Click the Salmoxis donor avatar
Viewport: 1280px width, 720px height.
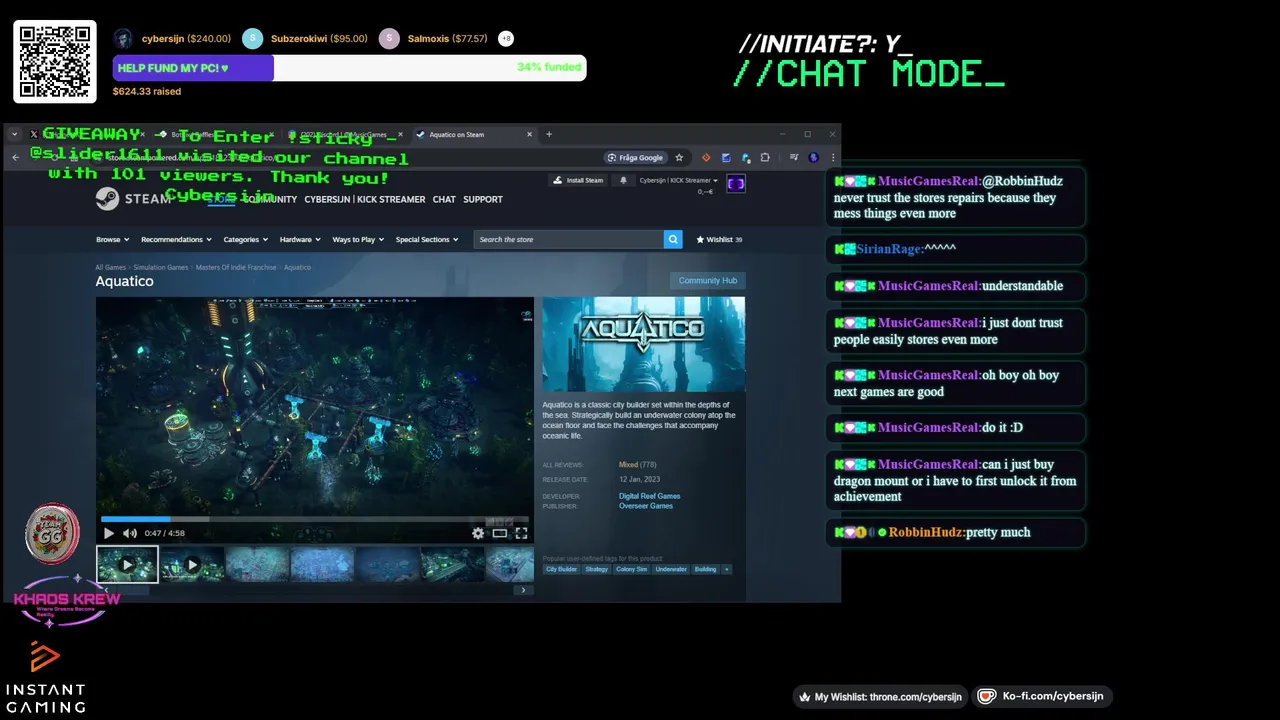(x=389, y=39)
